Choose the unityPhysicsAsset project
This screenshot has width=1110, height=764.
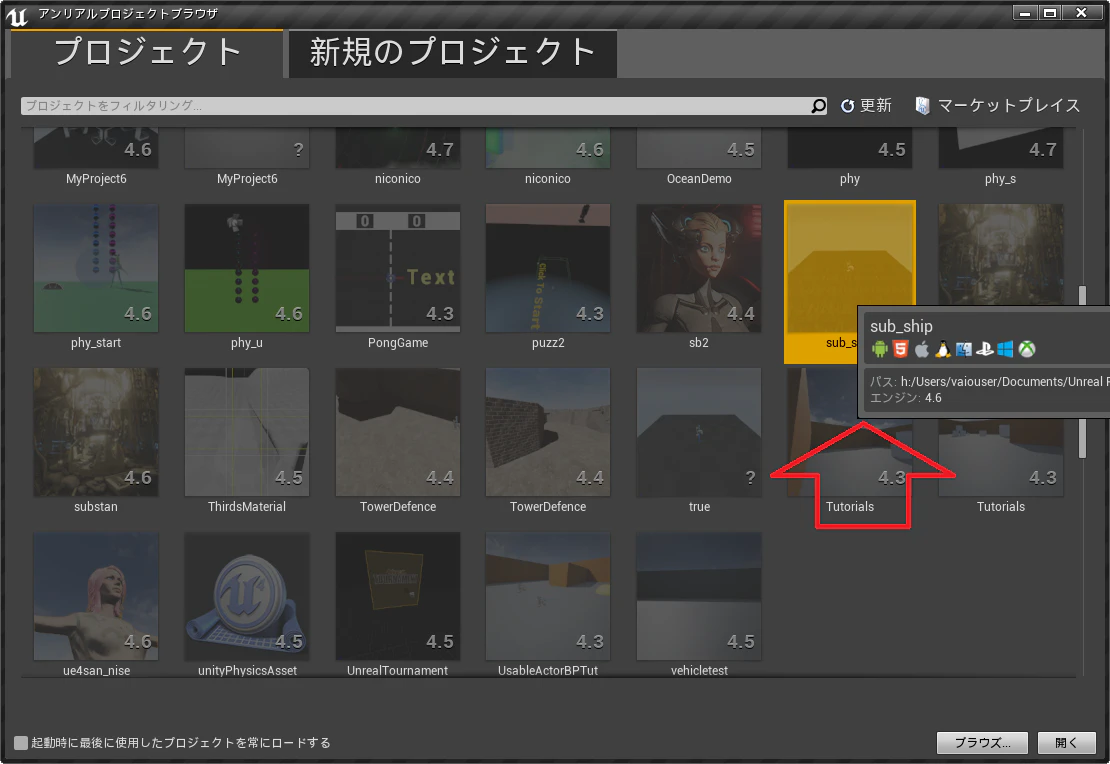click(247, 597)
